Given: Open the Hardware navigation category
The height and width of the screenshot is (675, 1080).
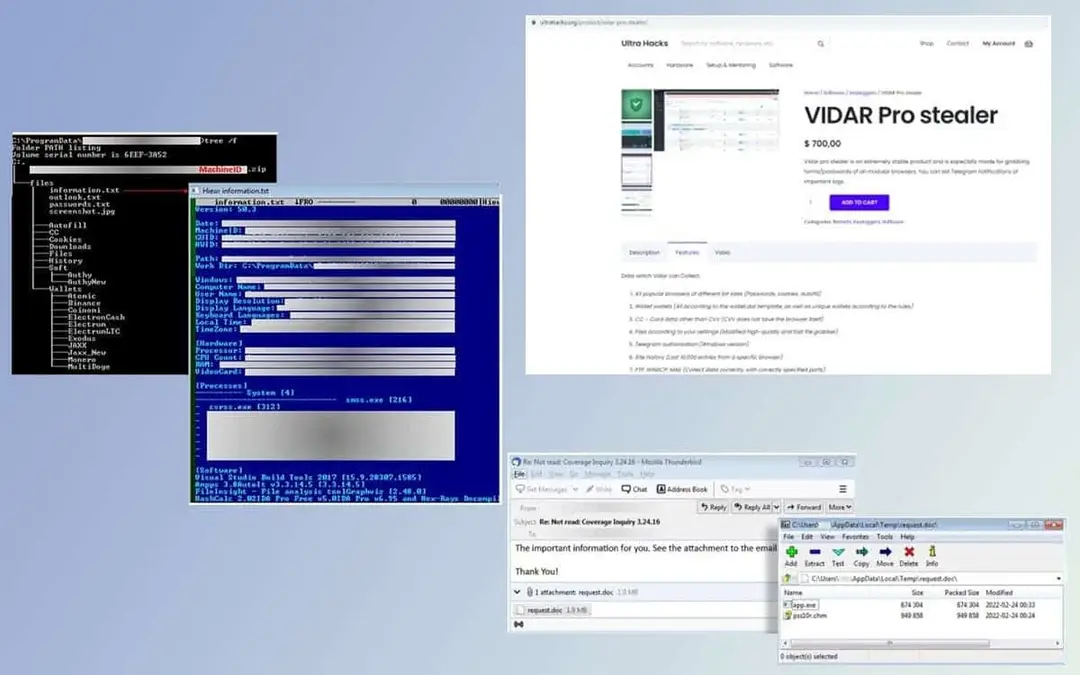Looking at the screenshot, I should 679,65.
